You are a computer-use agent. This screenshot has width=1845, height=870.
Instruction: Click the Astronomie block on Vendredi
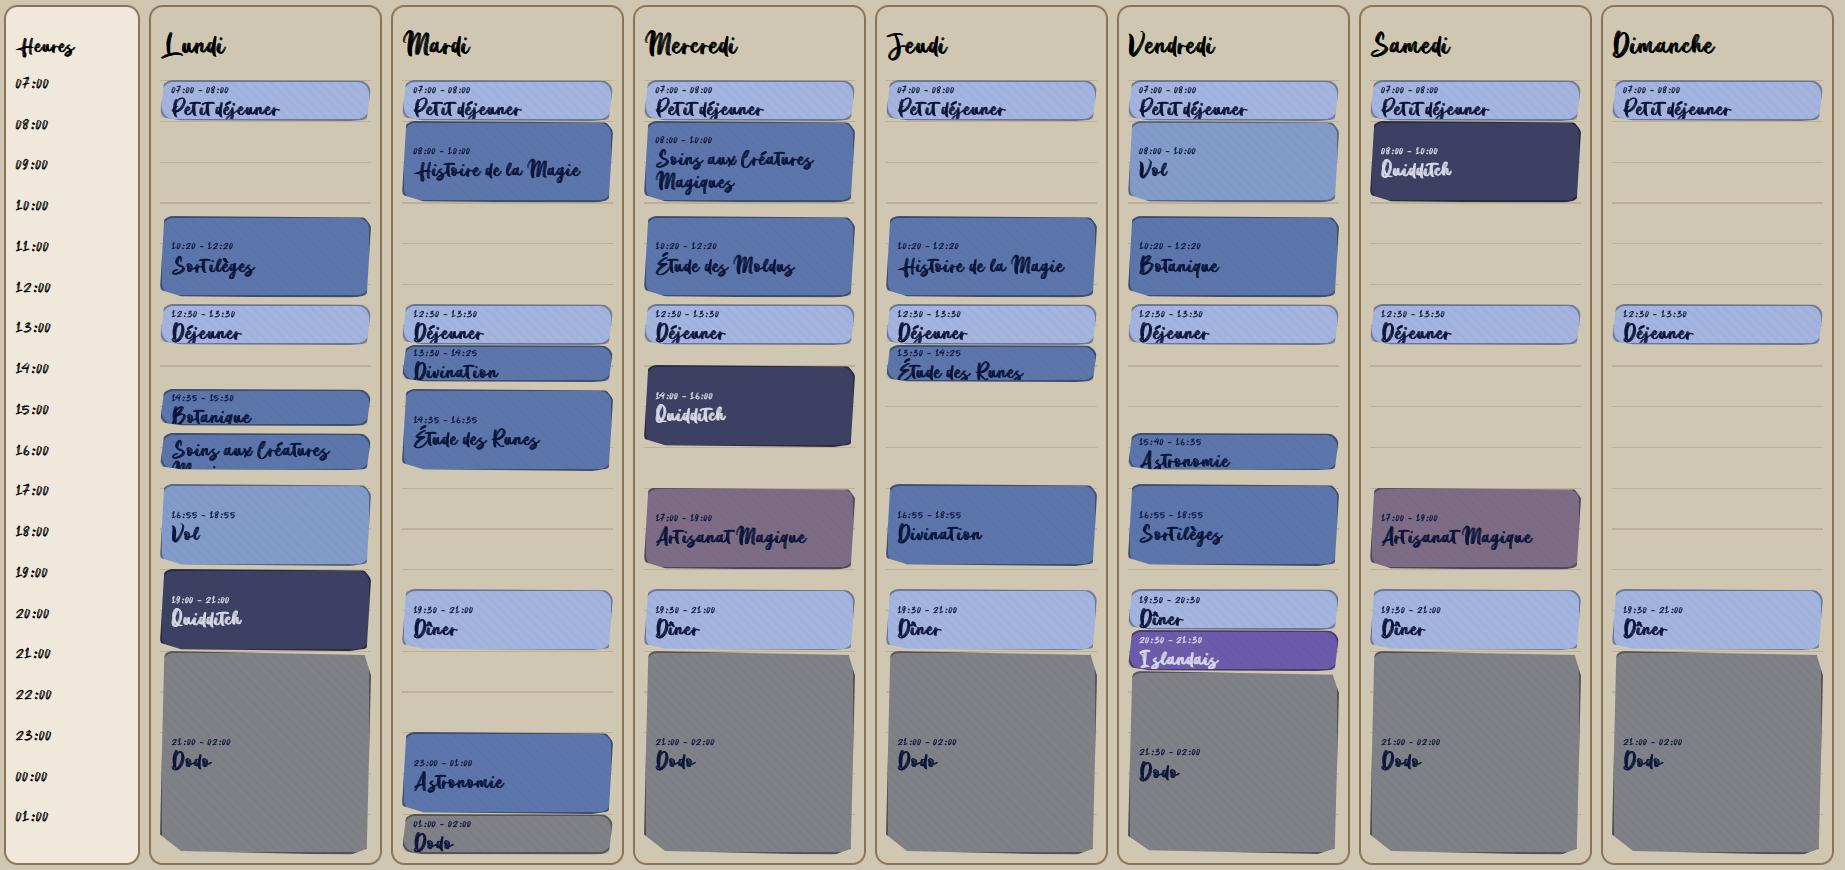(1233, 452)
